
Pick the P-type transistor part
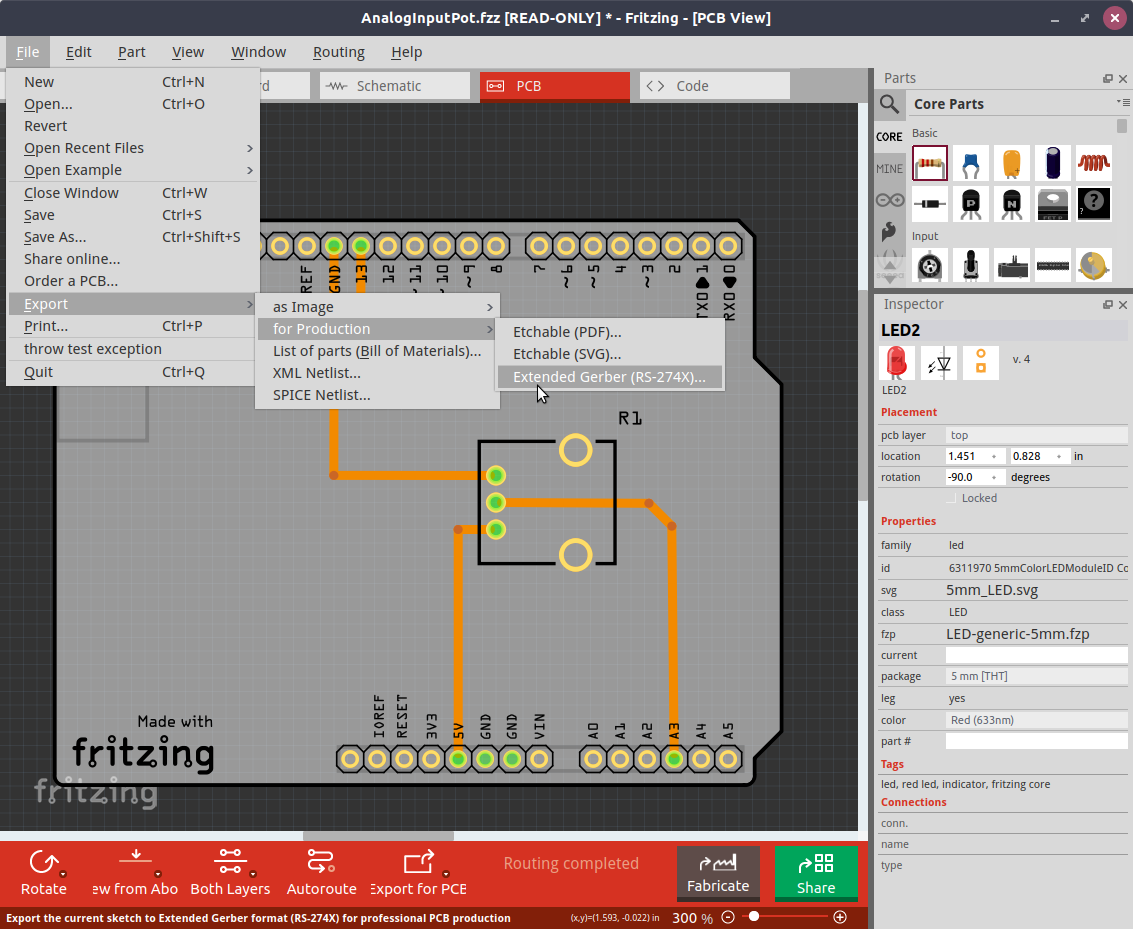(x=971, y=204)
